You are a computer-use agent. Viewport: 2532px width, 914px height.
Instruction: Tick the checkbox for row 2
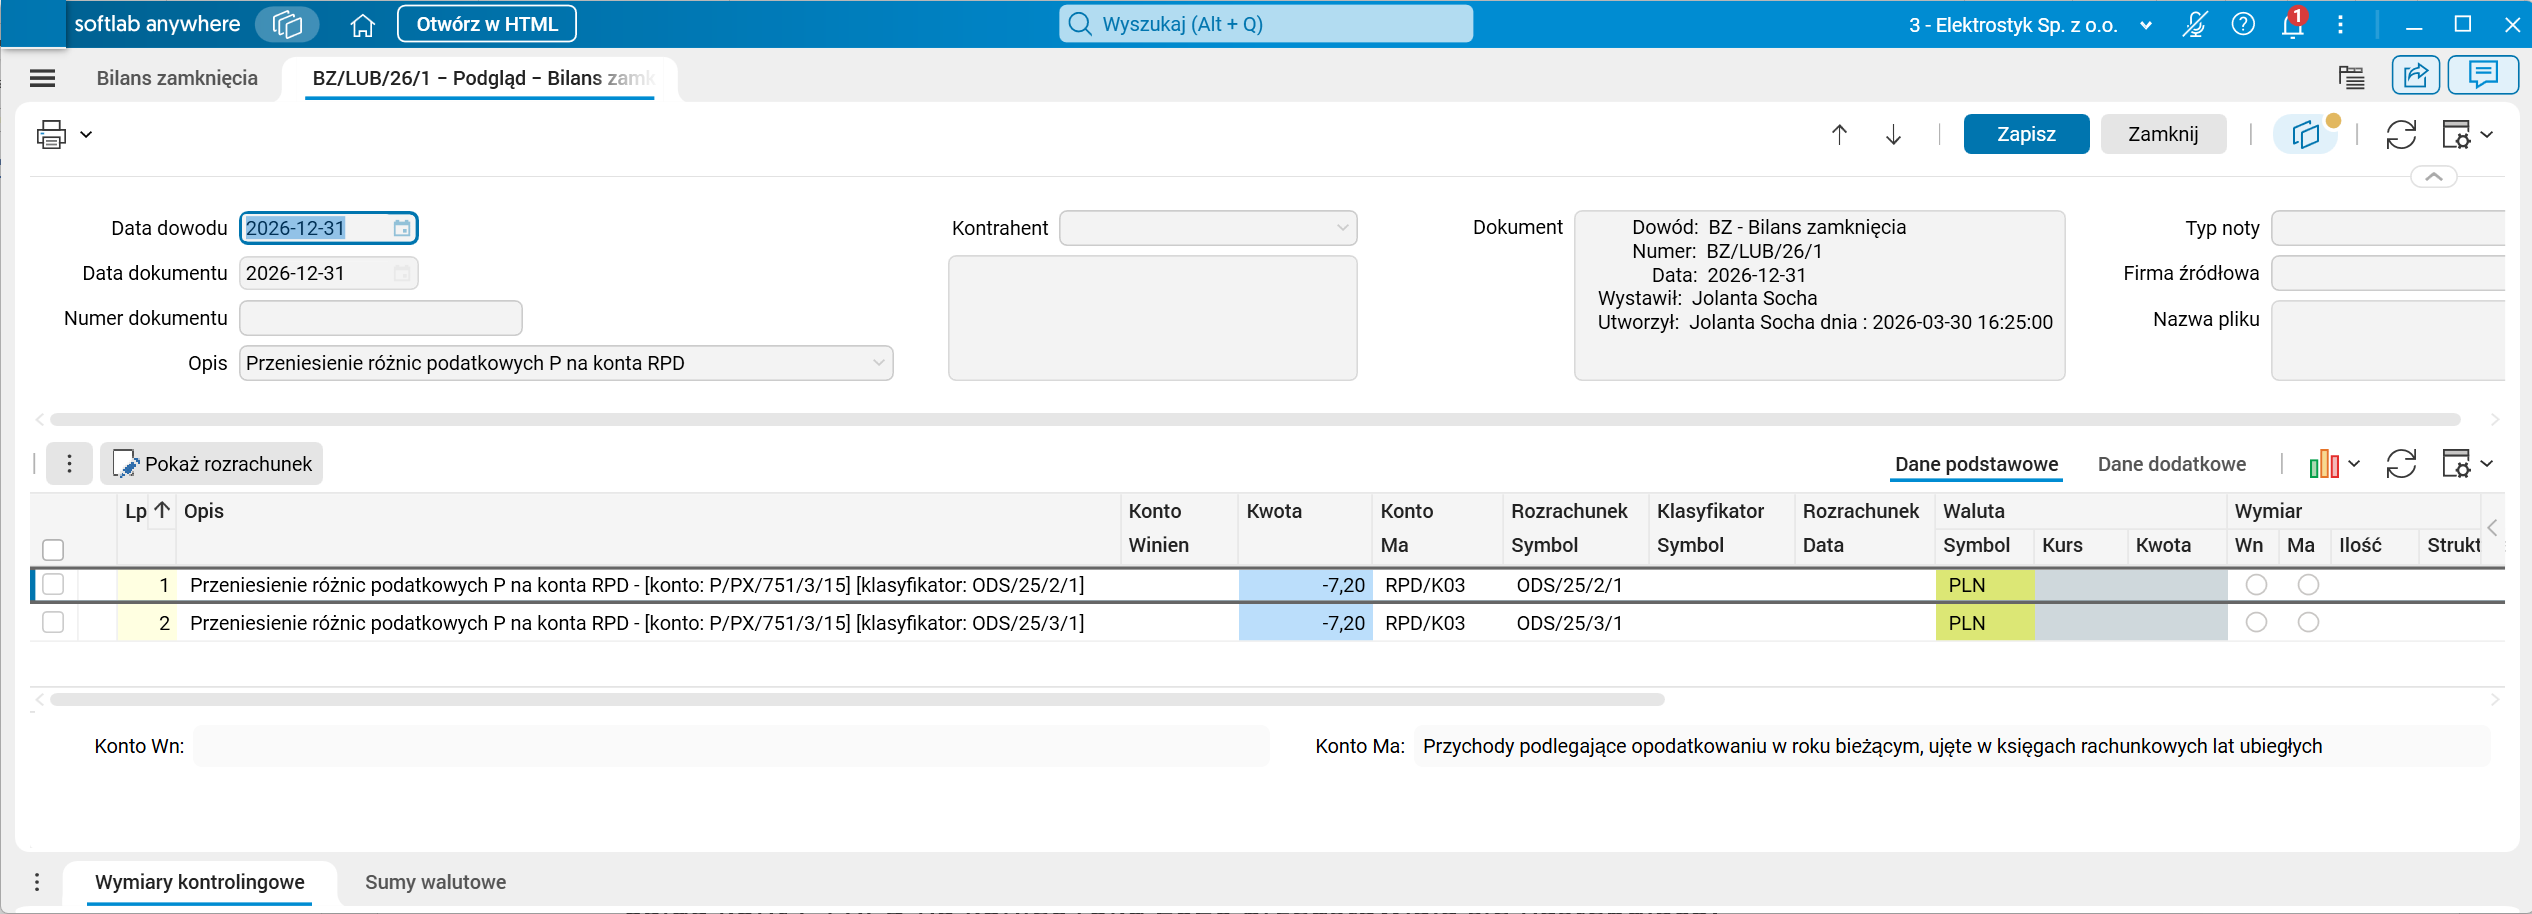[53, 622]
